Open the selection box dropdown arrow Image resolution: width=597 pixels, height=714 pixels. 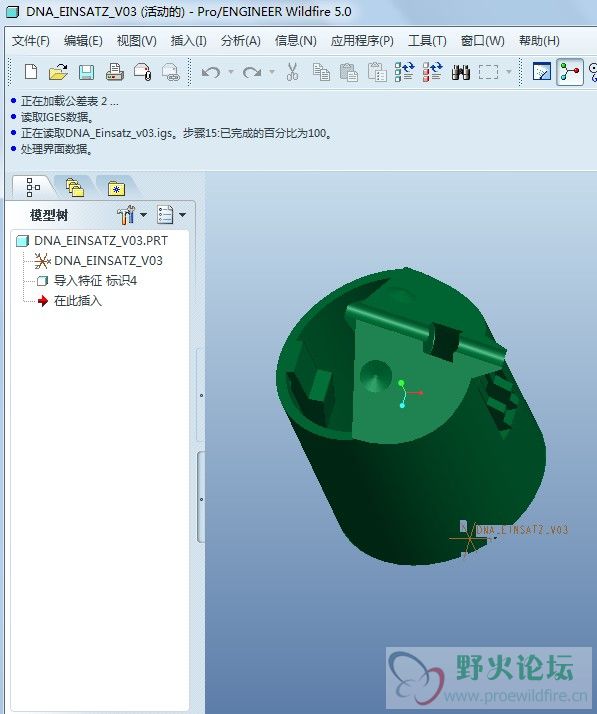[509, 72]
